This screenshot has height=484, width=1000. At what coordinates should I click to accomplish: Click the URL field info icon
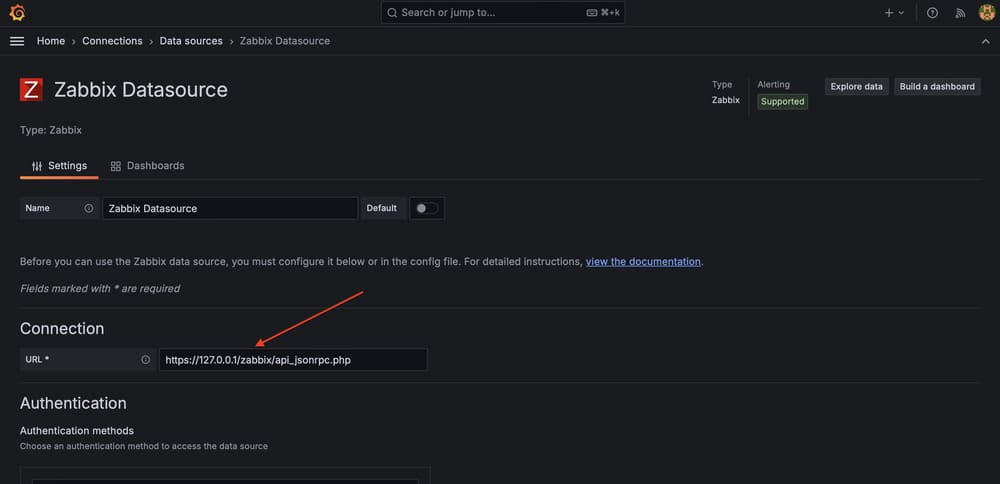(145, 360)
